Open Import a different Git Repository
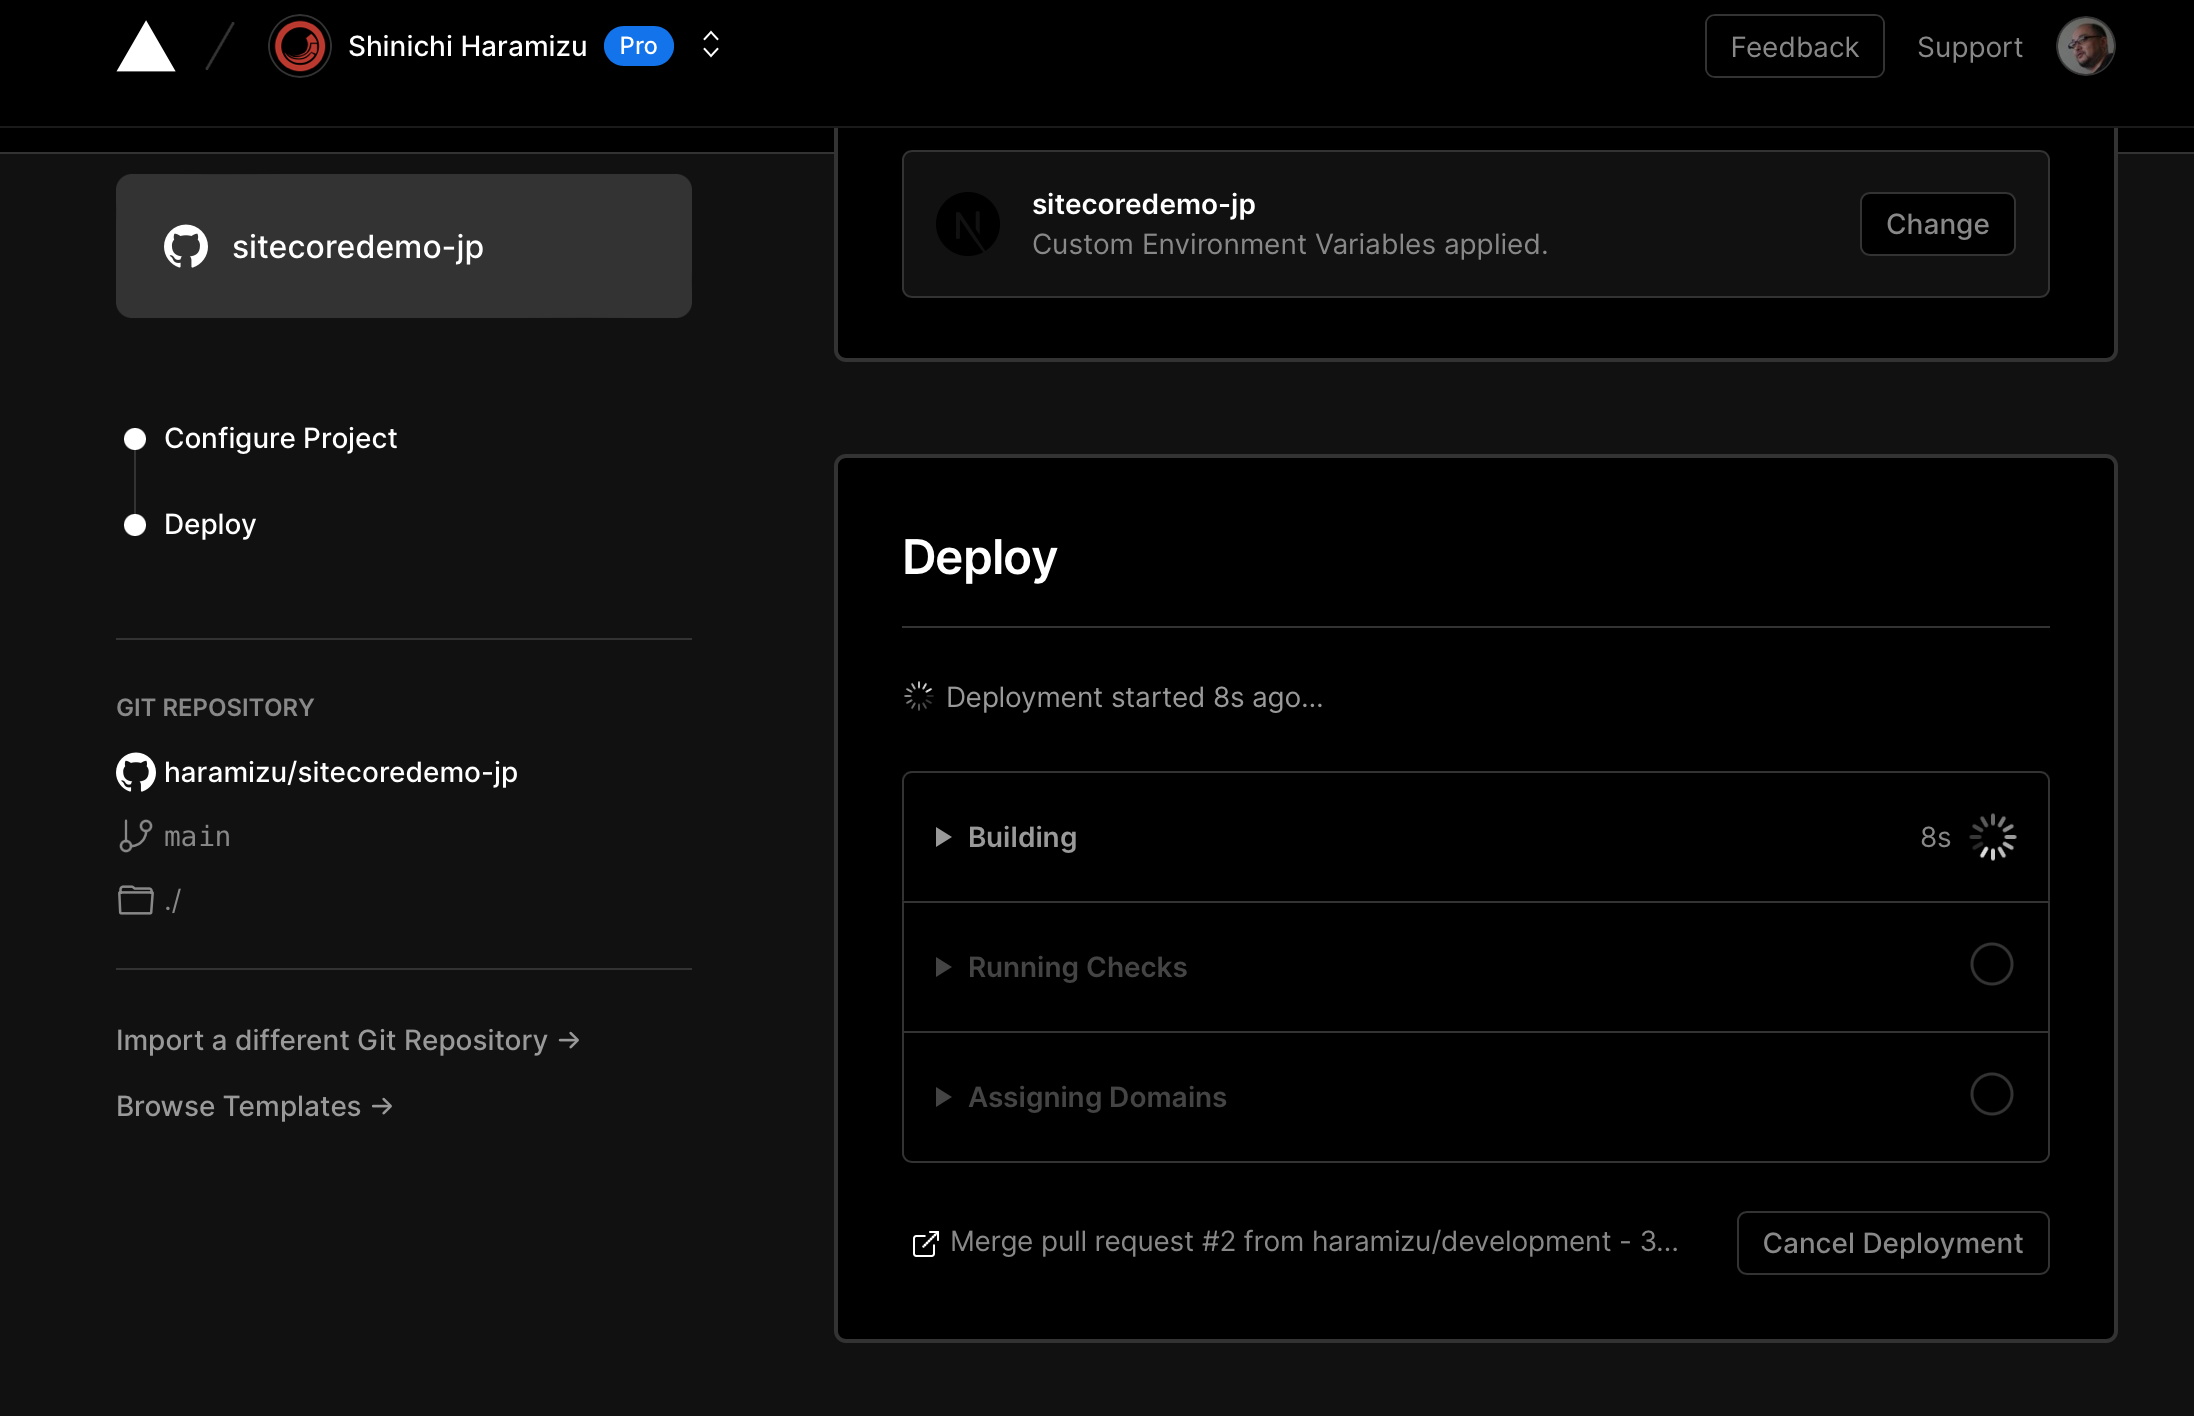 [x=348, y=1040]
